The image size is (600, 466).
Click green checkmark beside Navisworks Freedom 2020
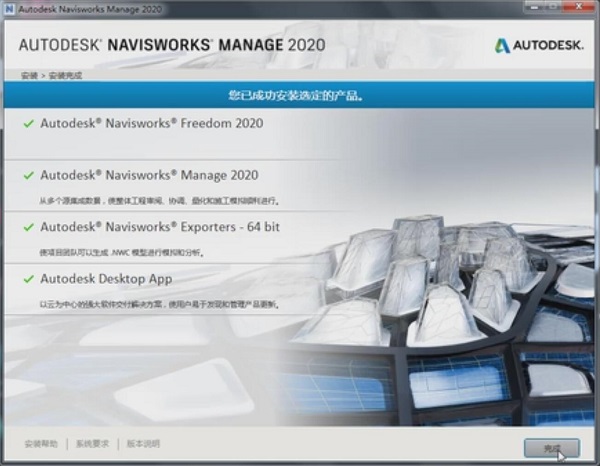pos(29,124)
